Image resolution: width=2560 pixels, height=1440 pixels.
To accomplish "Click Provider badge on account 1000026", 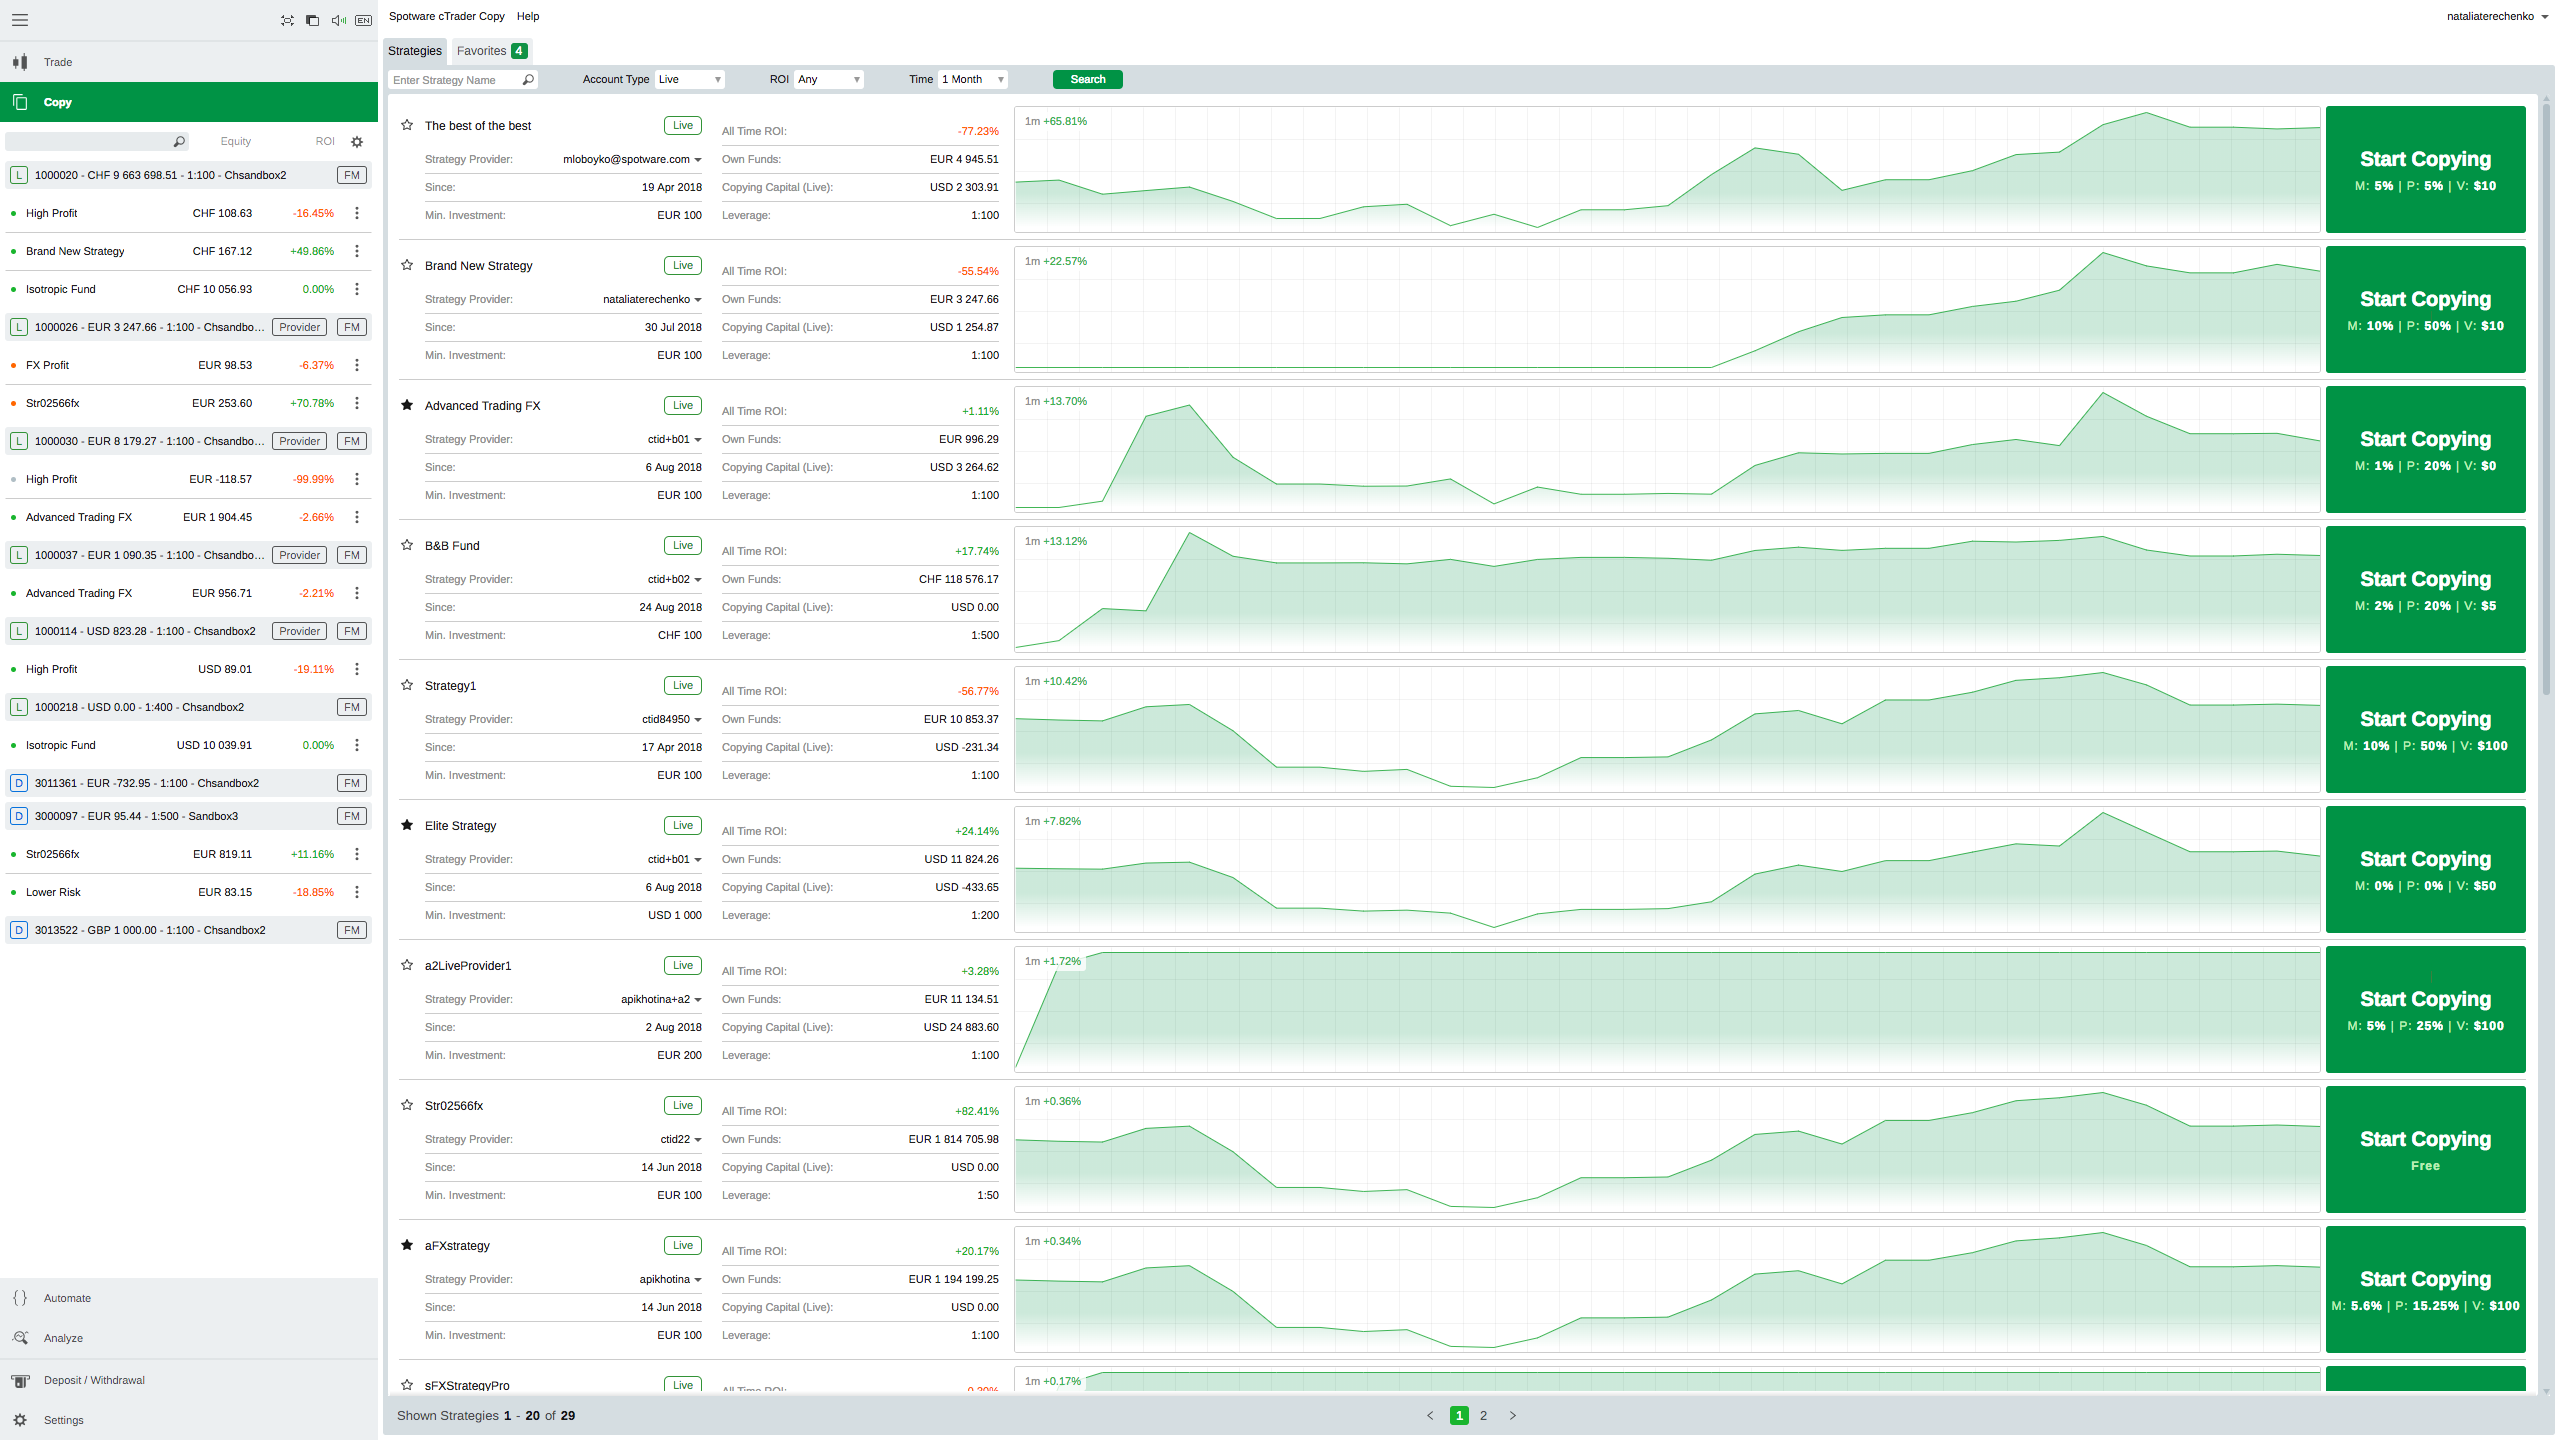I will [x=300, y=327].
